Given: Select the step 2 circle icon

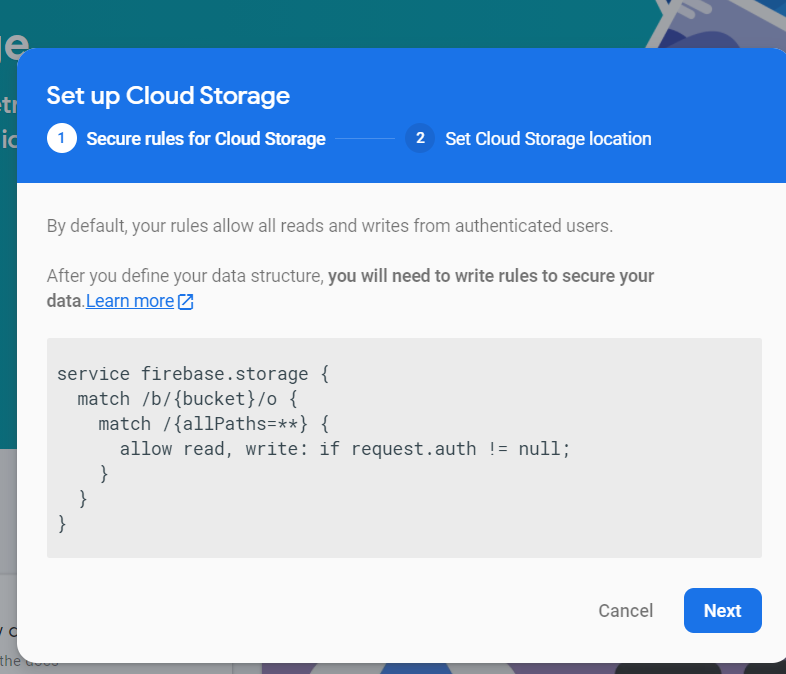Looking at the screenshot, I should (x=420, y=139).
